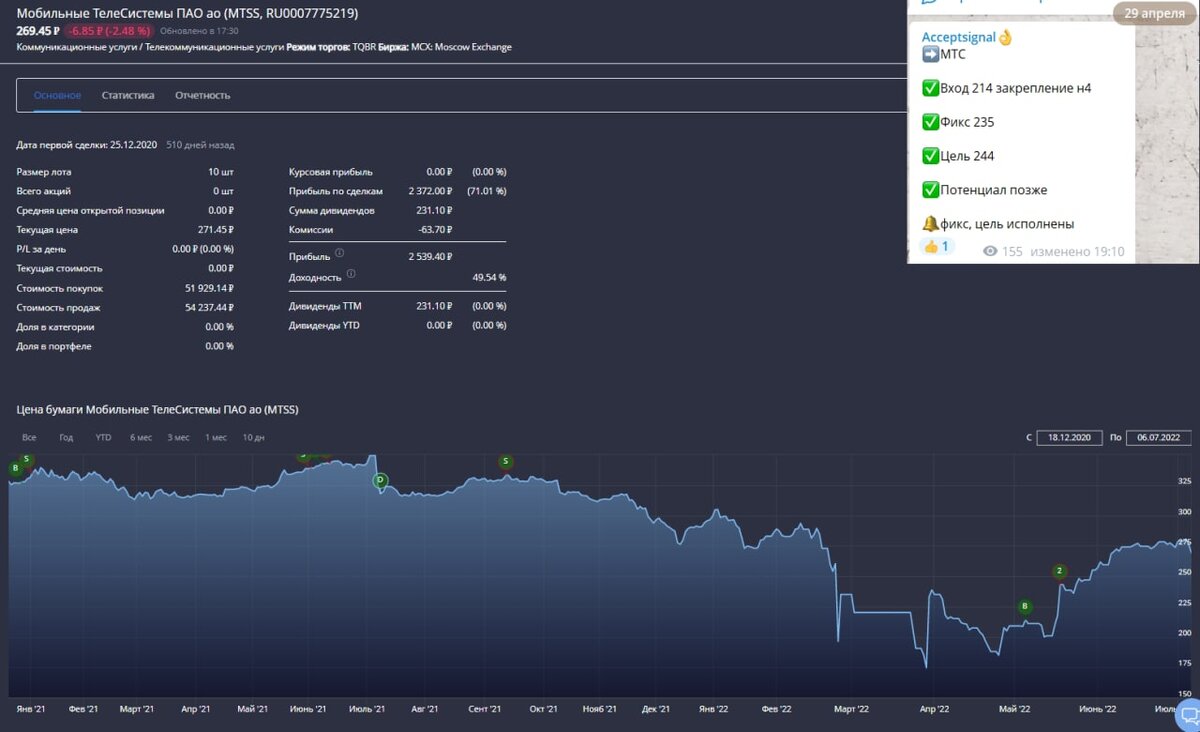Screen dimensions: 1200x732
Task: Open the info icon next to Прибыль
Action: (x=339, y=253)
